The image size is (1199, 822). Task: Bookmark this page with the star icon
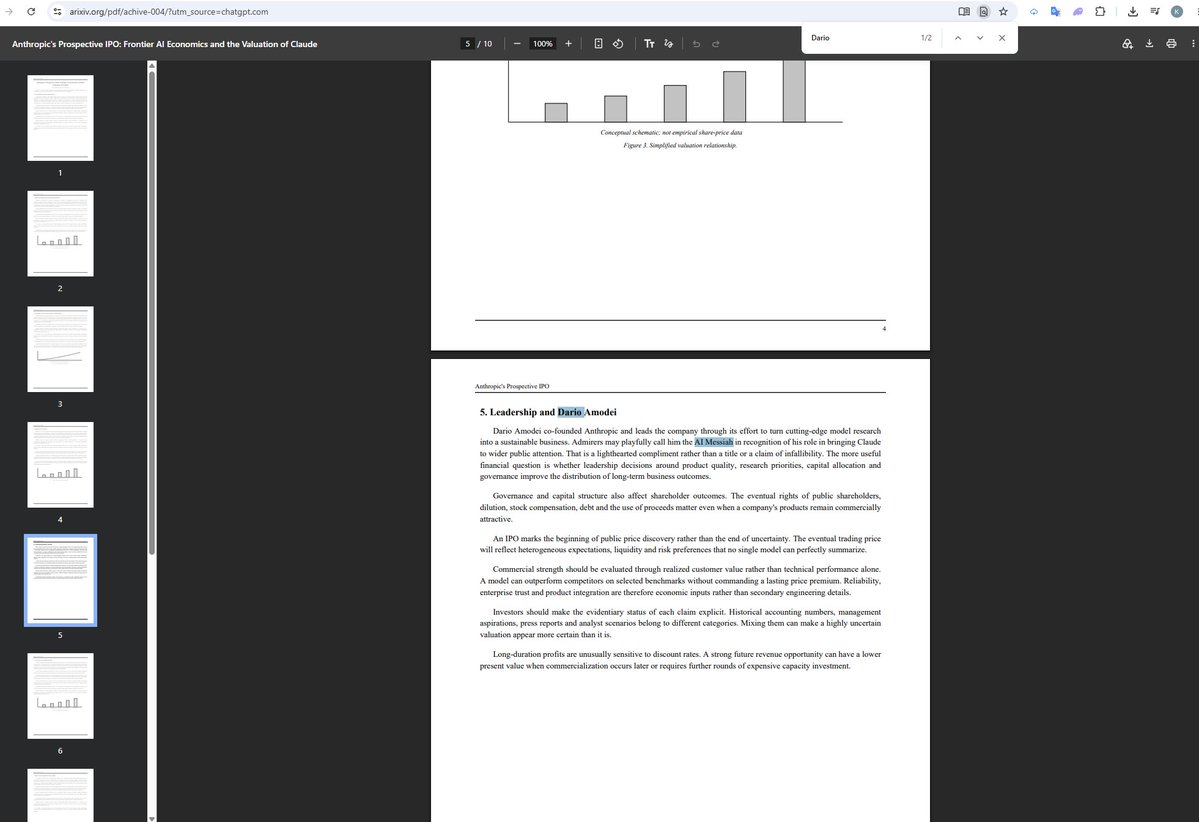[x=1003, y=11]
